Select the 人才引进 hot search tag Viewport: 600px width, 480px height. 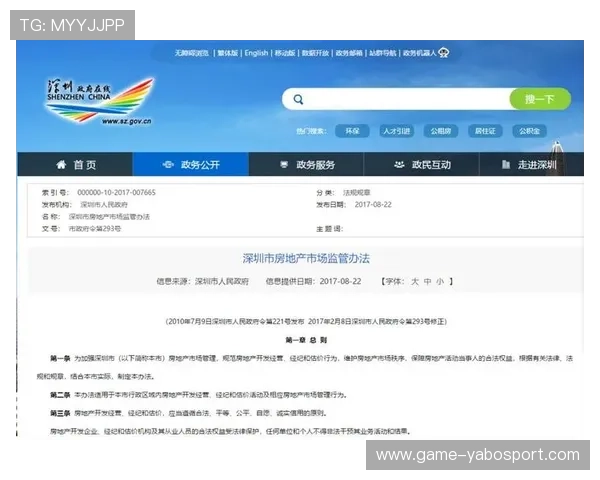(396, 131)
